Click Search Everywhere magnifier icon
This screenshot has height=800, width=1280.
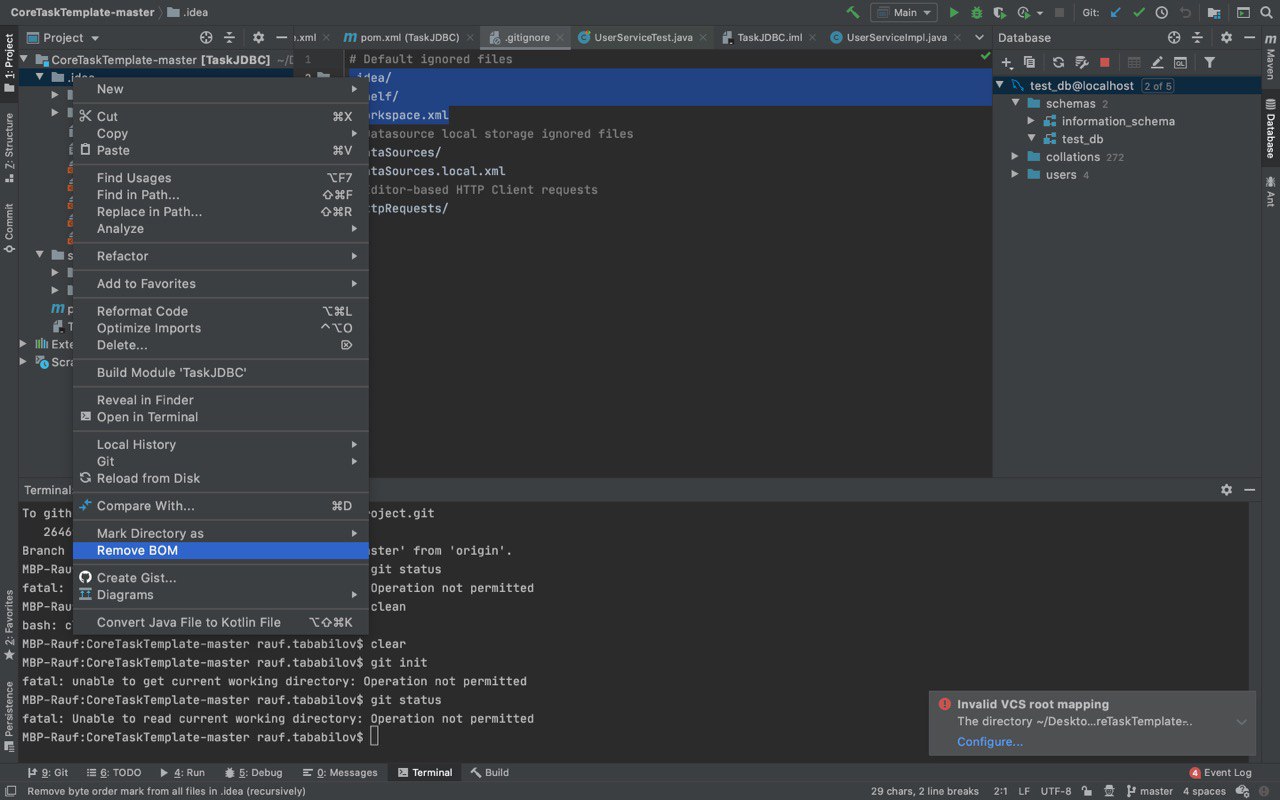[1268, 13]
